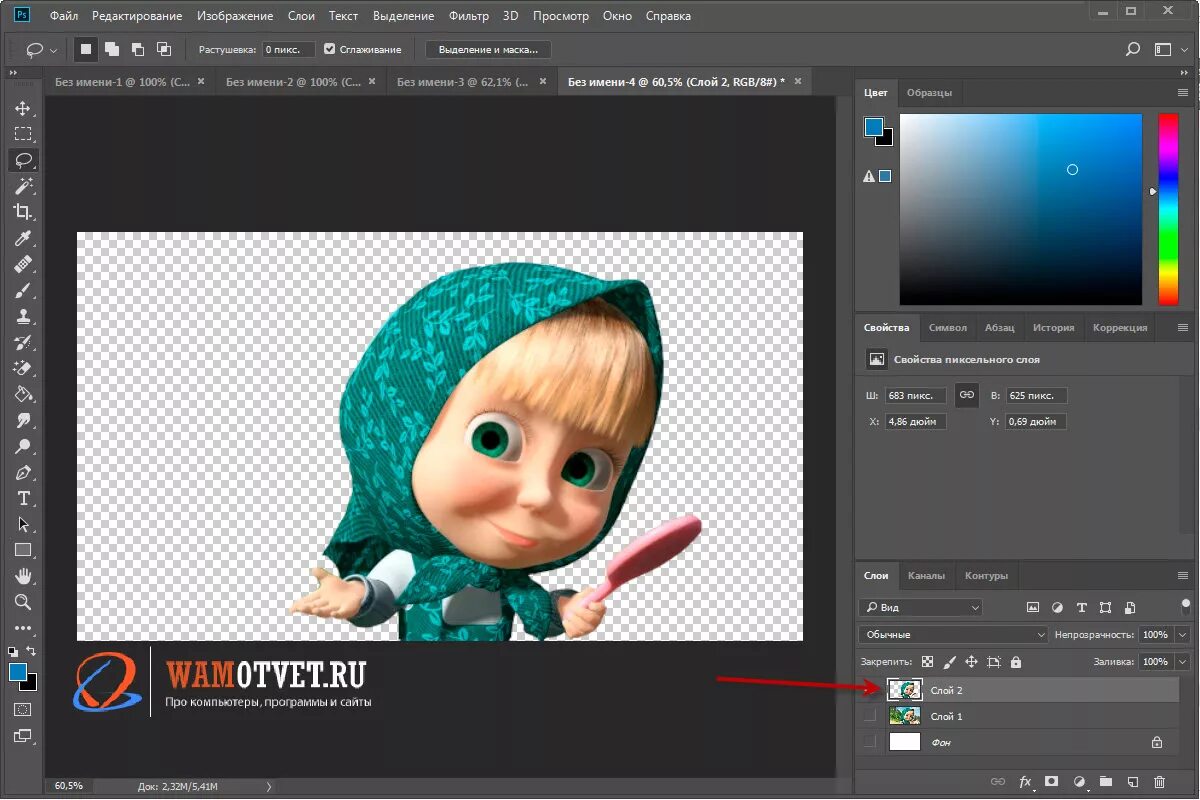The height and width of the screenshot is (800, 1200).
Task: Click the zoom level field 60,5%
Action: pyautogui.click(x=69, y=786)
